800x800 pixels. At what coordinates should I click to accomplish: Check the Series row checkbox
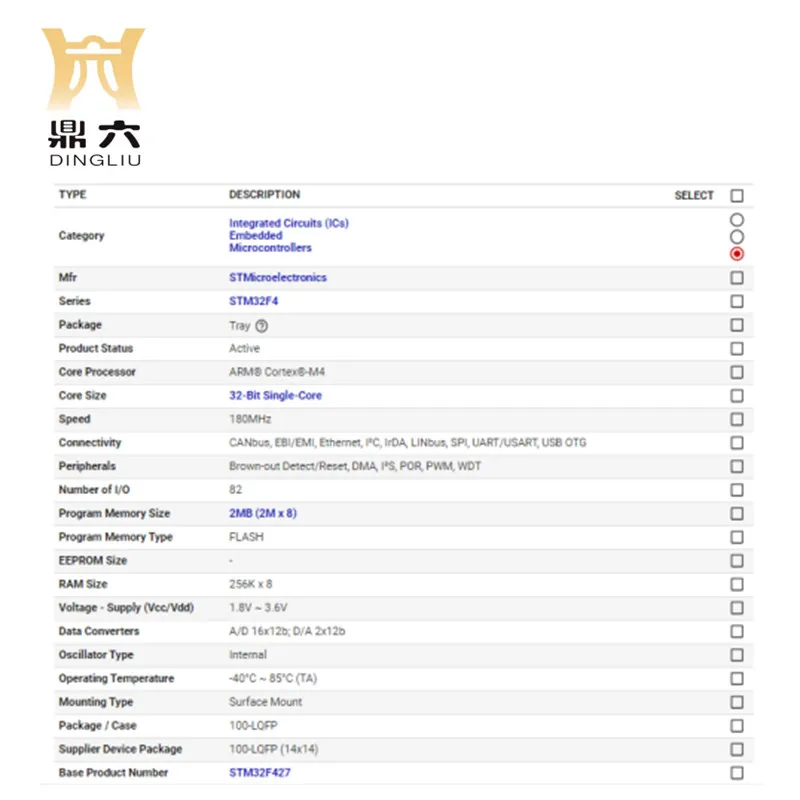pos(736,301)
